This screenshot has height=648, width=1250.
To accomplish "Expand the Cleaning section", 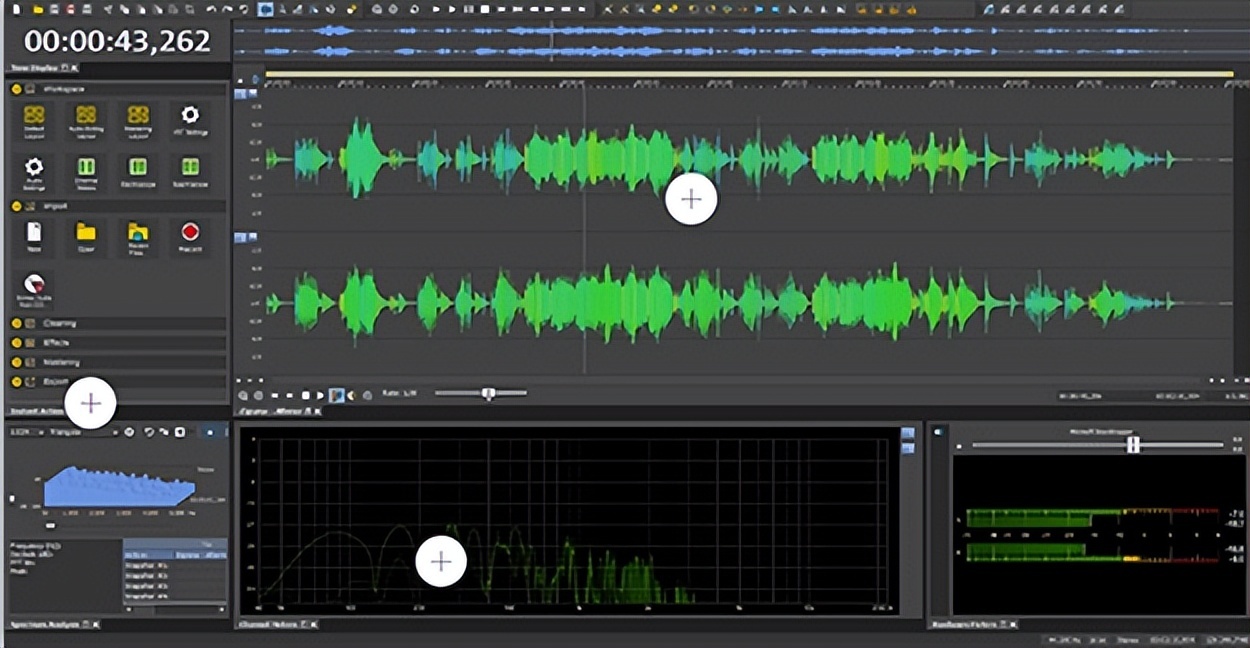I will [x=17, y=324].
